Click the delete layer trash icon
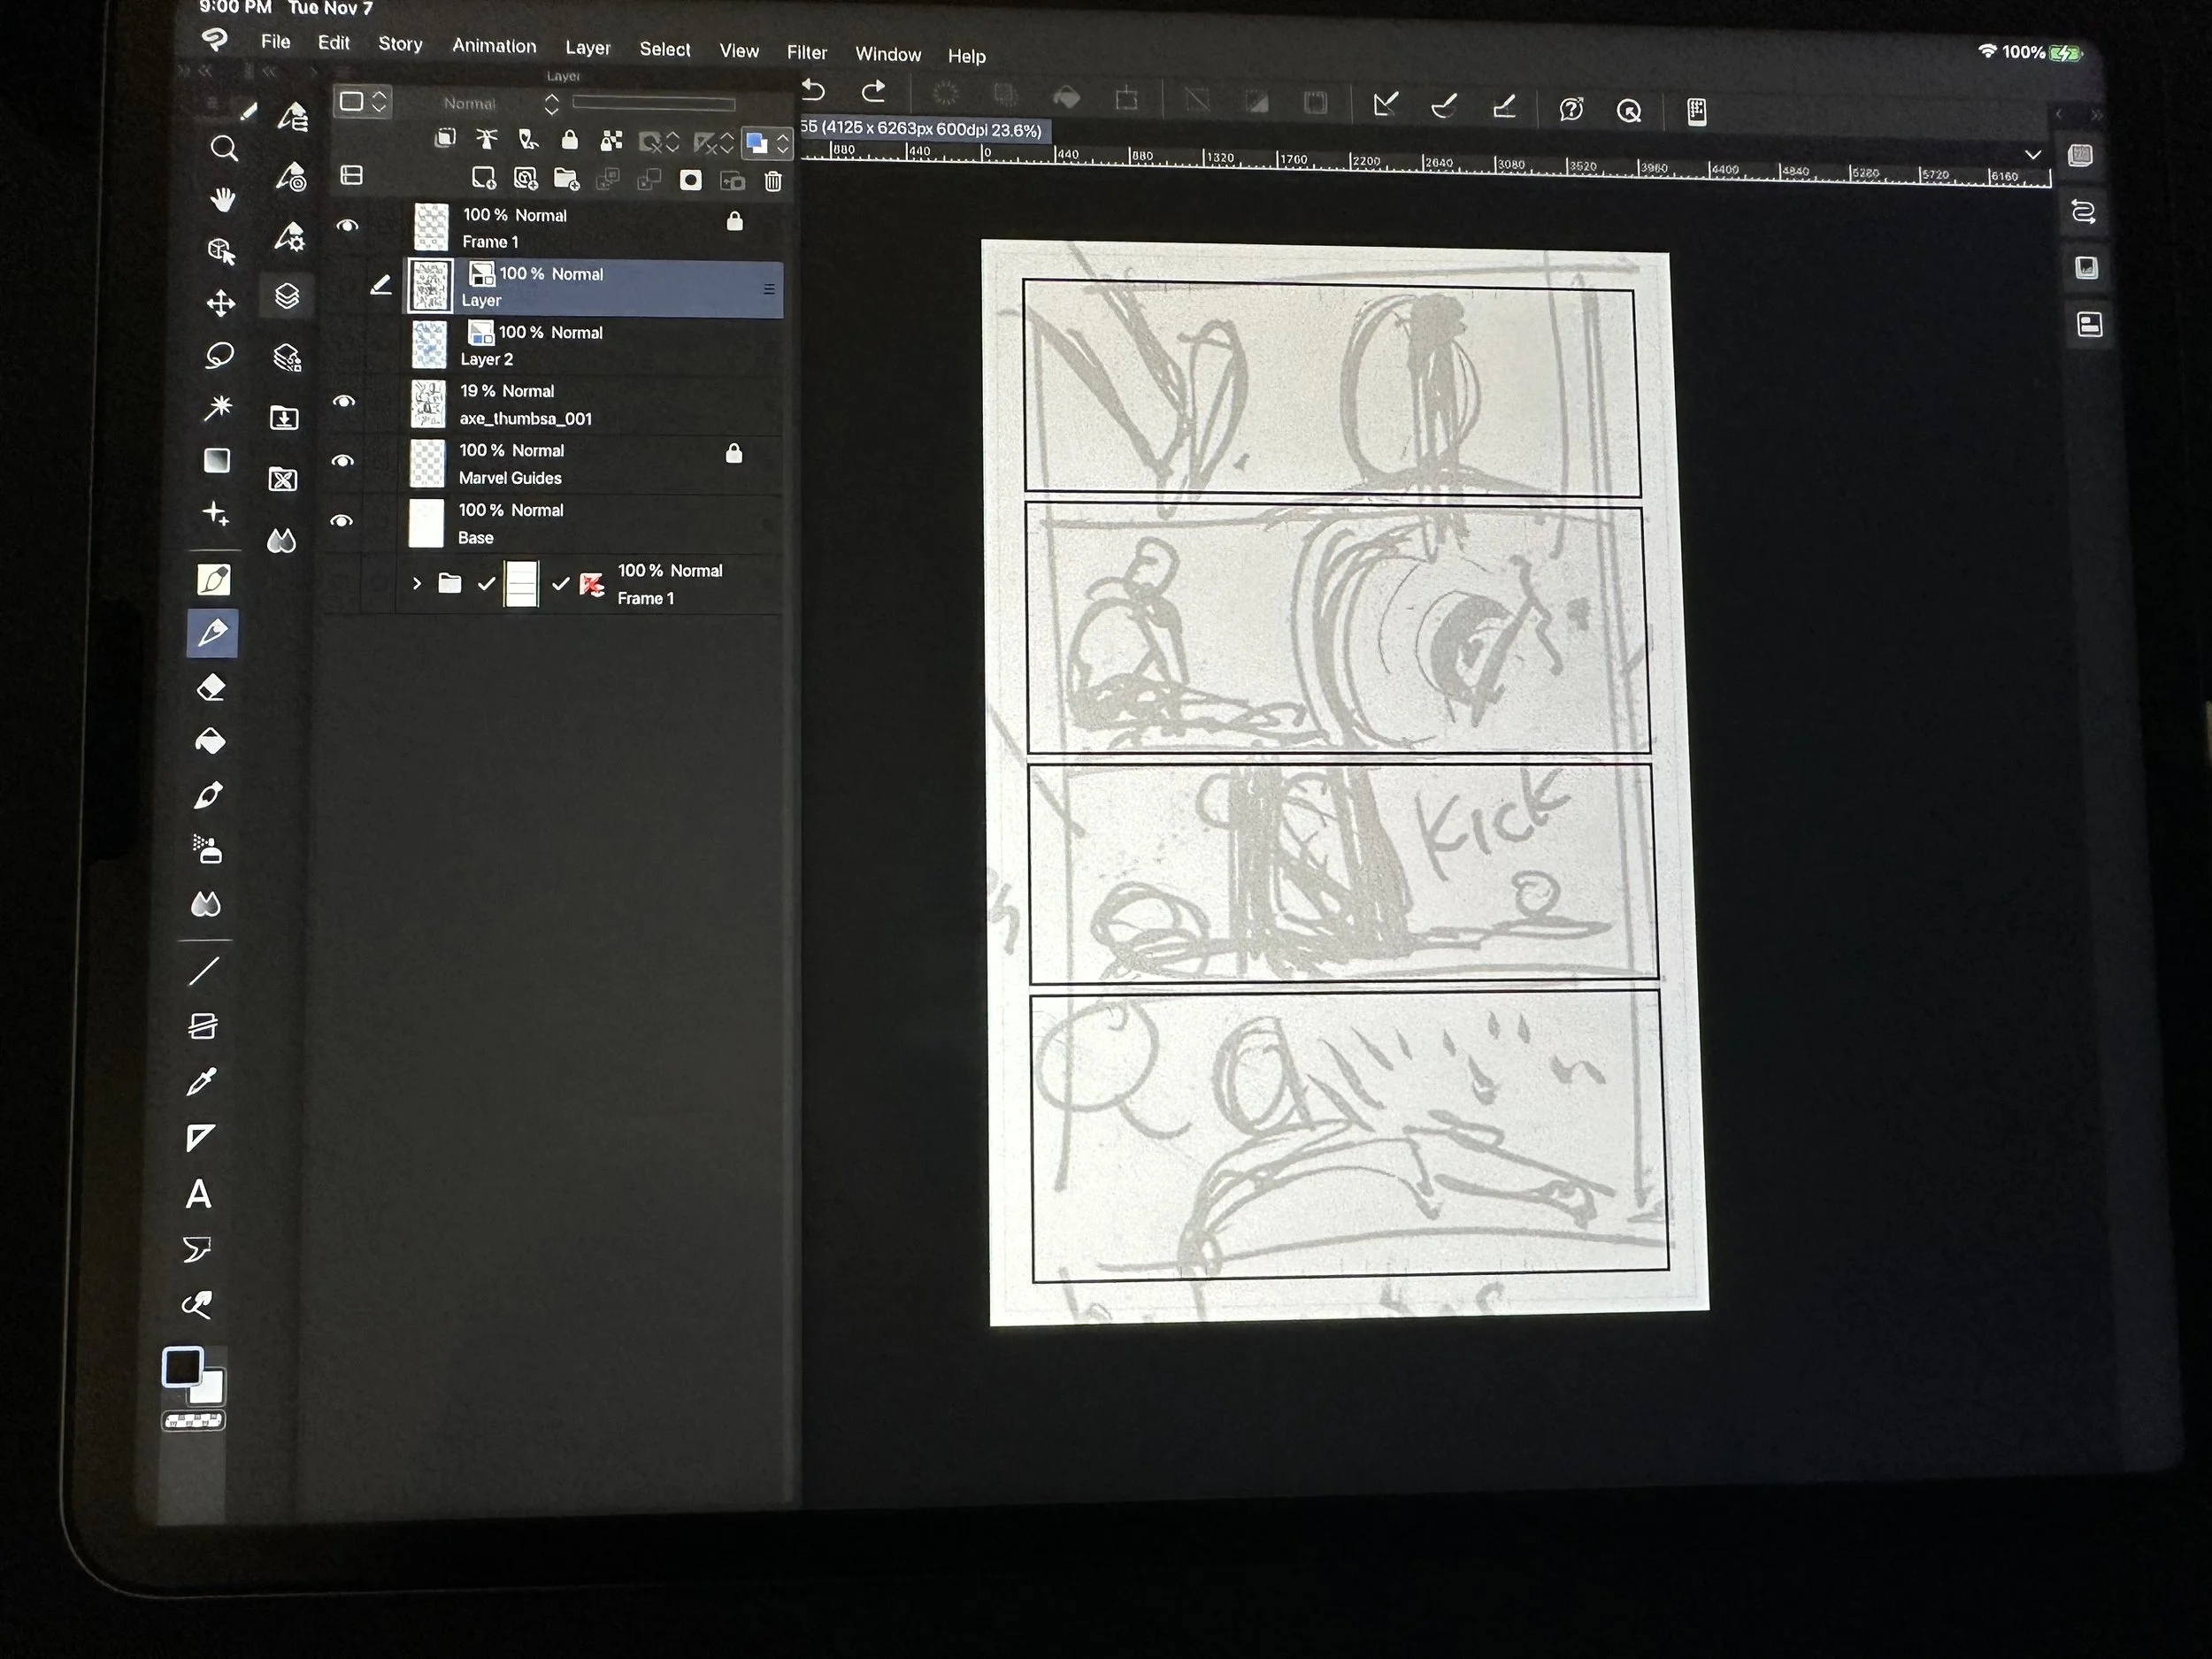 click(x=773, y=181)
